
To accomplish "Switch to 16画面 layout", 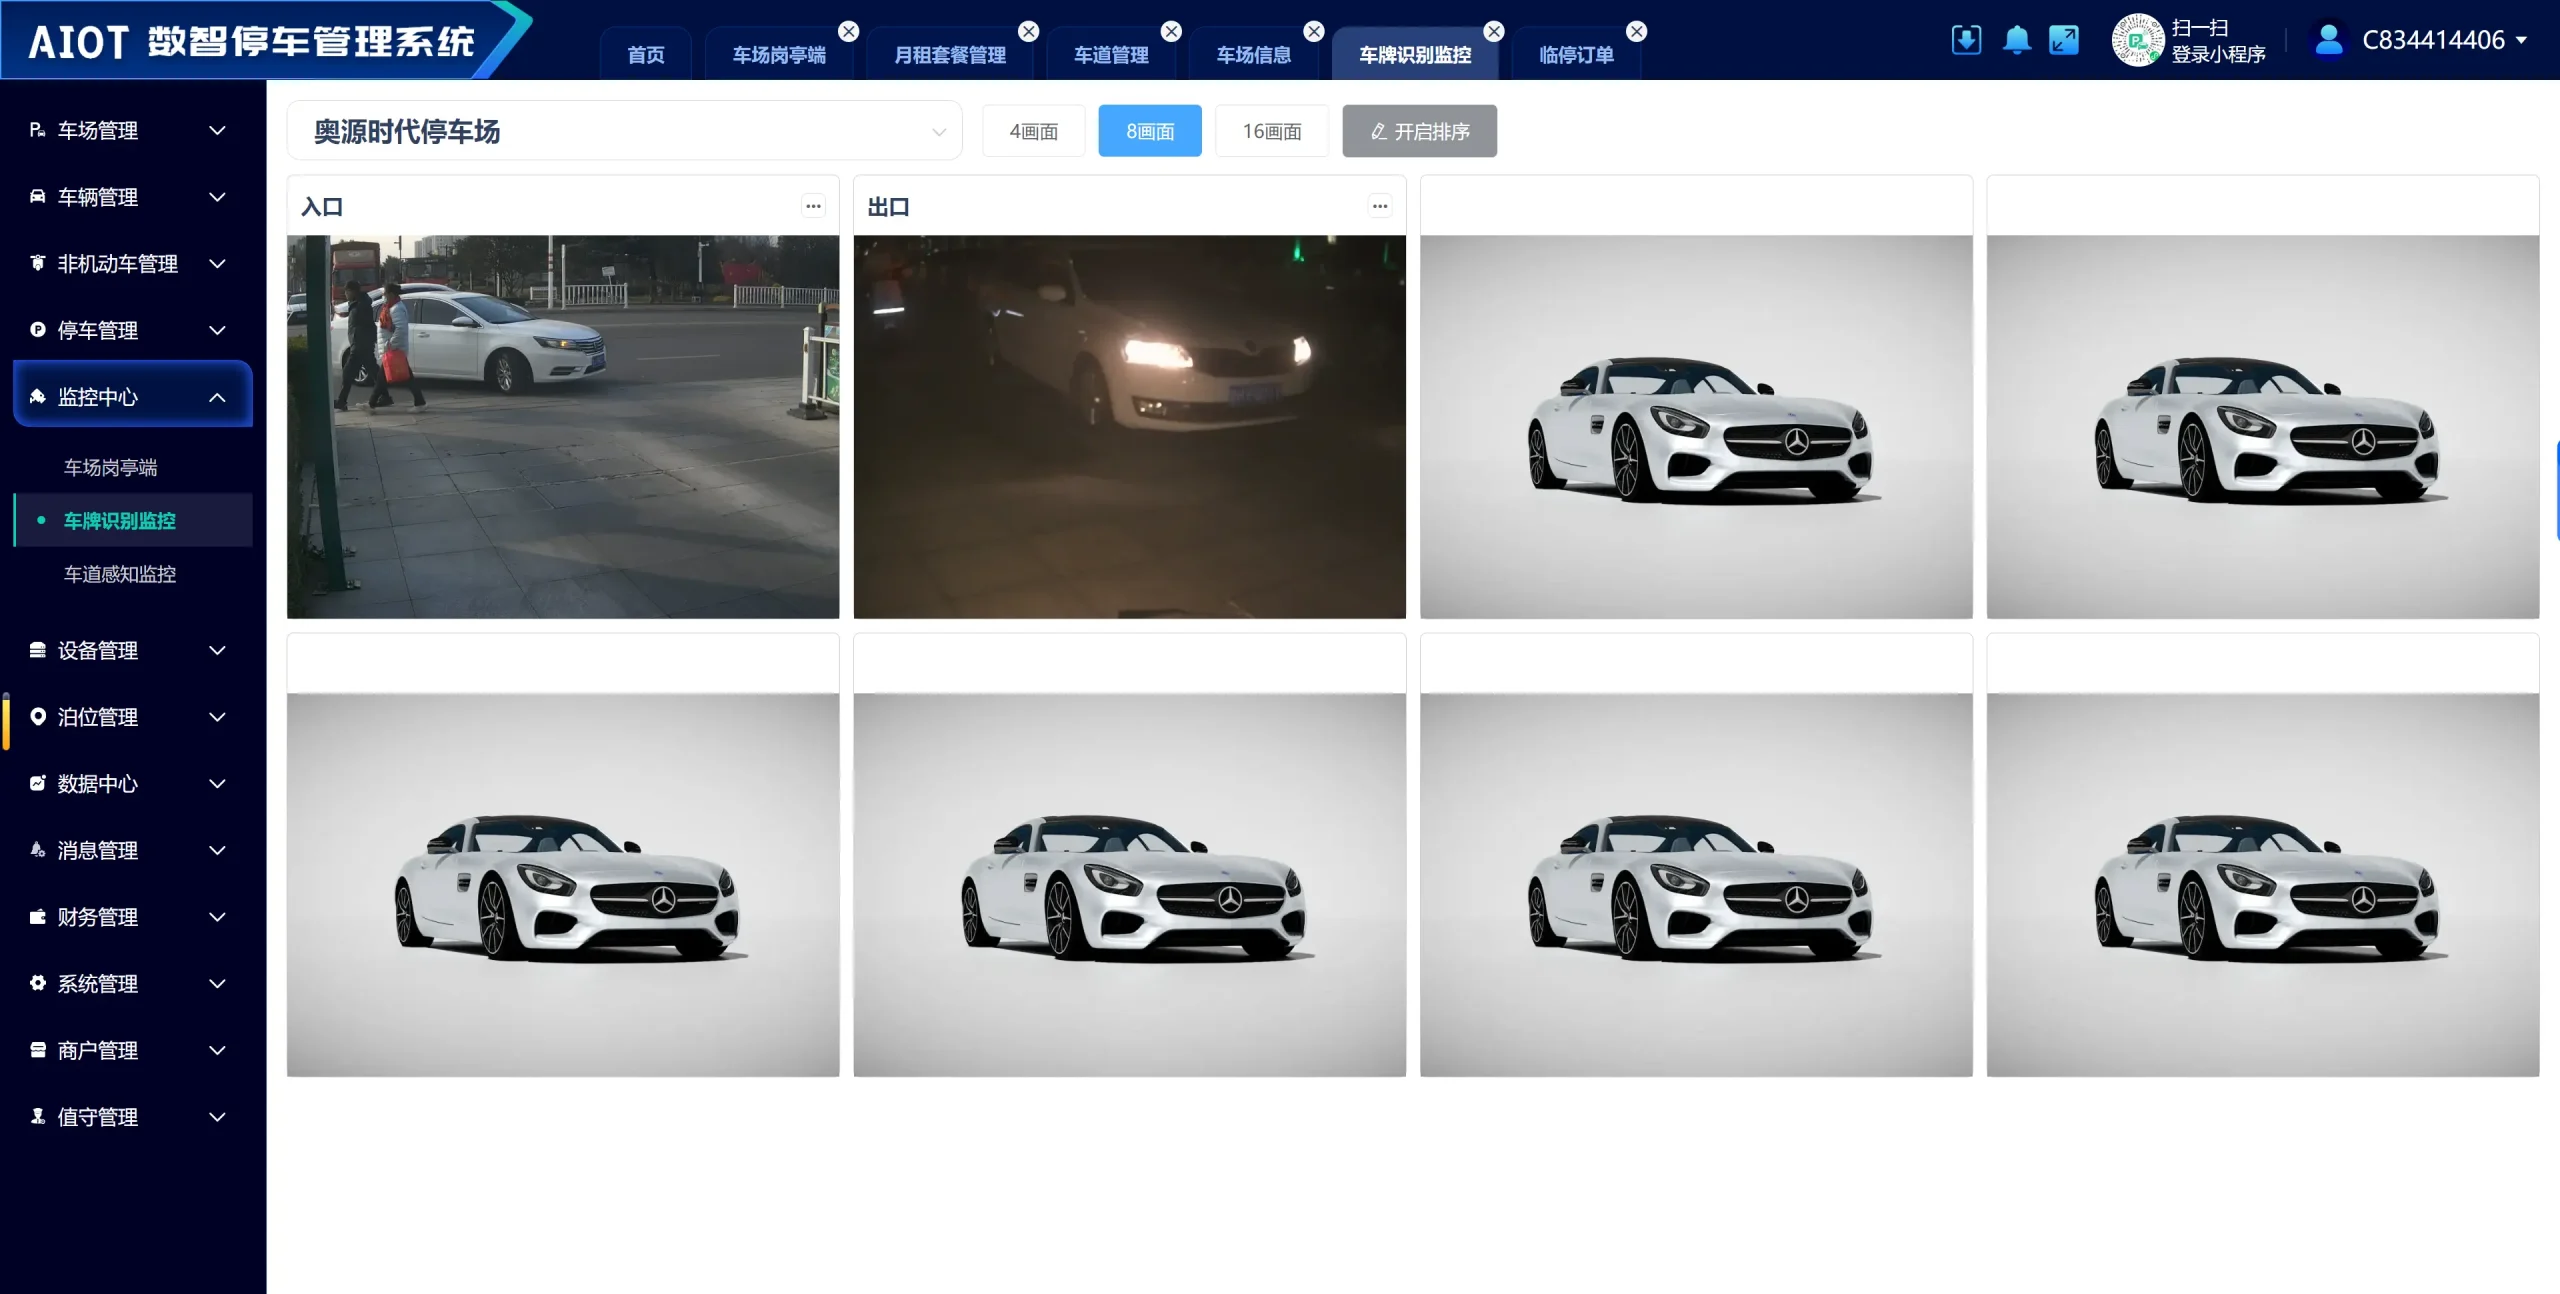I will (x=1271, y=131).
